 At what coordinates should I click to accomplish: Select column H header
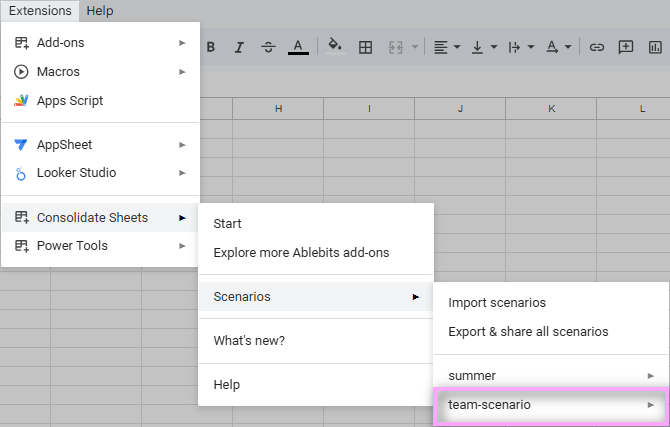point(278,109)
